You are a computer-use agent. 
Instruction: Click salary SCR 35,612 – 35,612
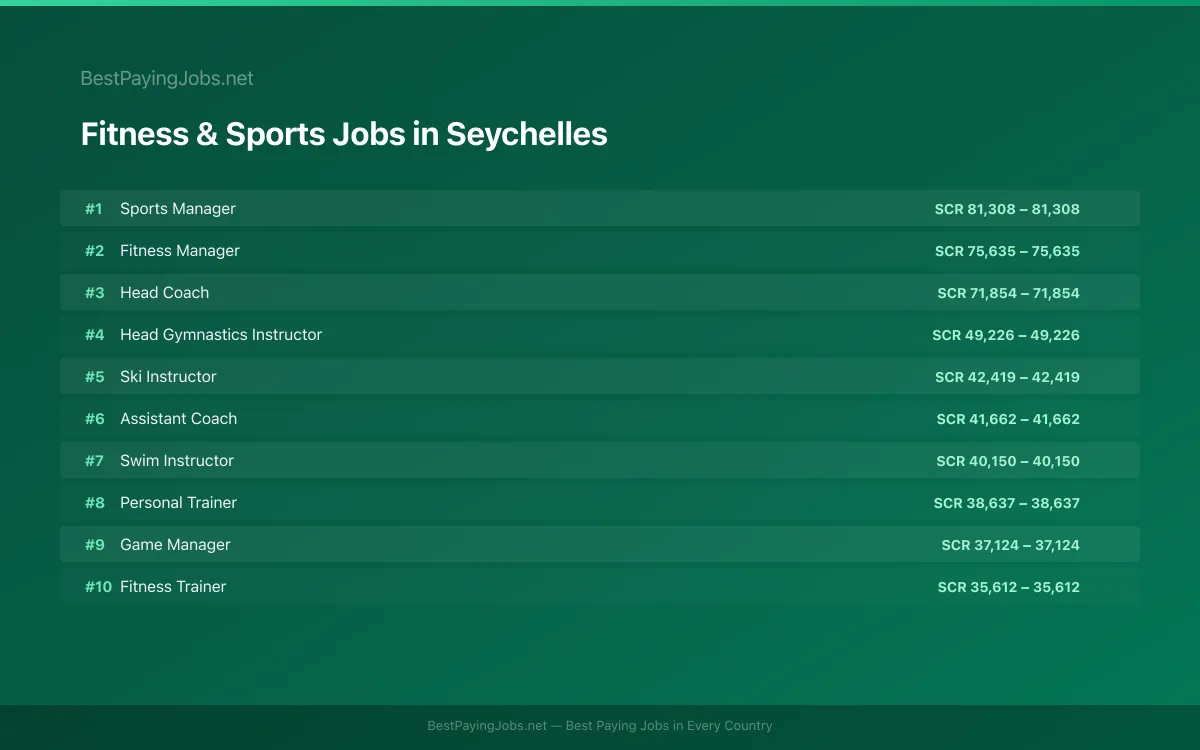1008,587
